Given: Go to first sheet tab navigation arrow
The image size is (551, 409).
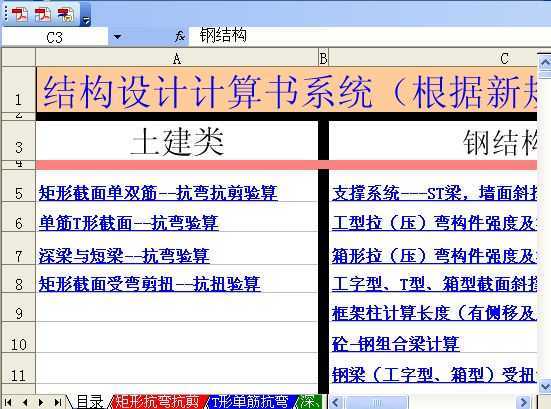Looking at the screenshot, I should point(8,402).
